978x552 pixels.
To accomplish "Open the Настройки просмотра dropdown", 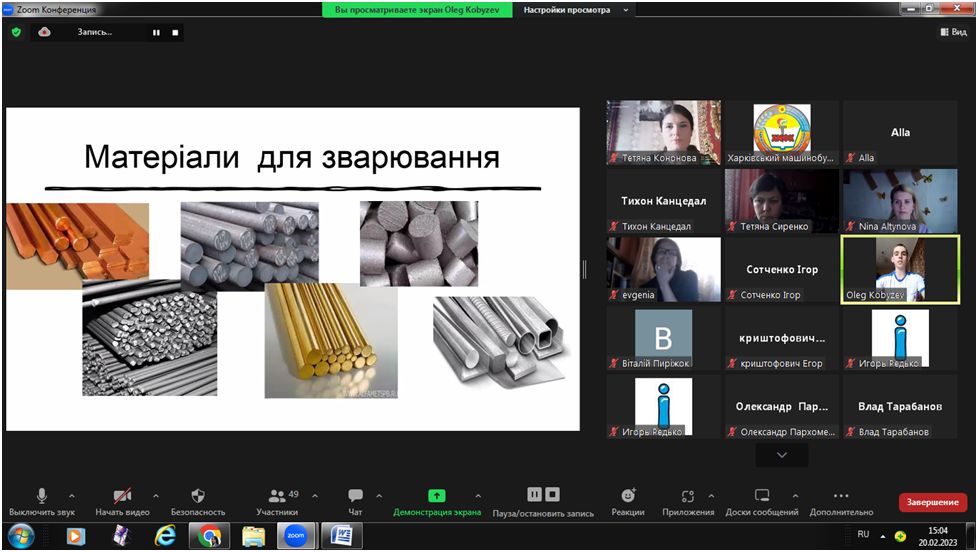I will point(576,10).
